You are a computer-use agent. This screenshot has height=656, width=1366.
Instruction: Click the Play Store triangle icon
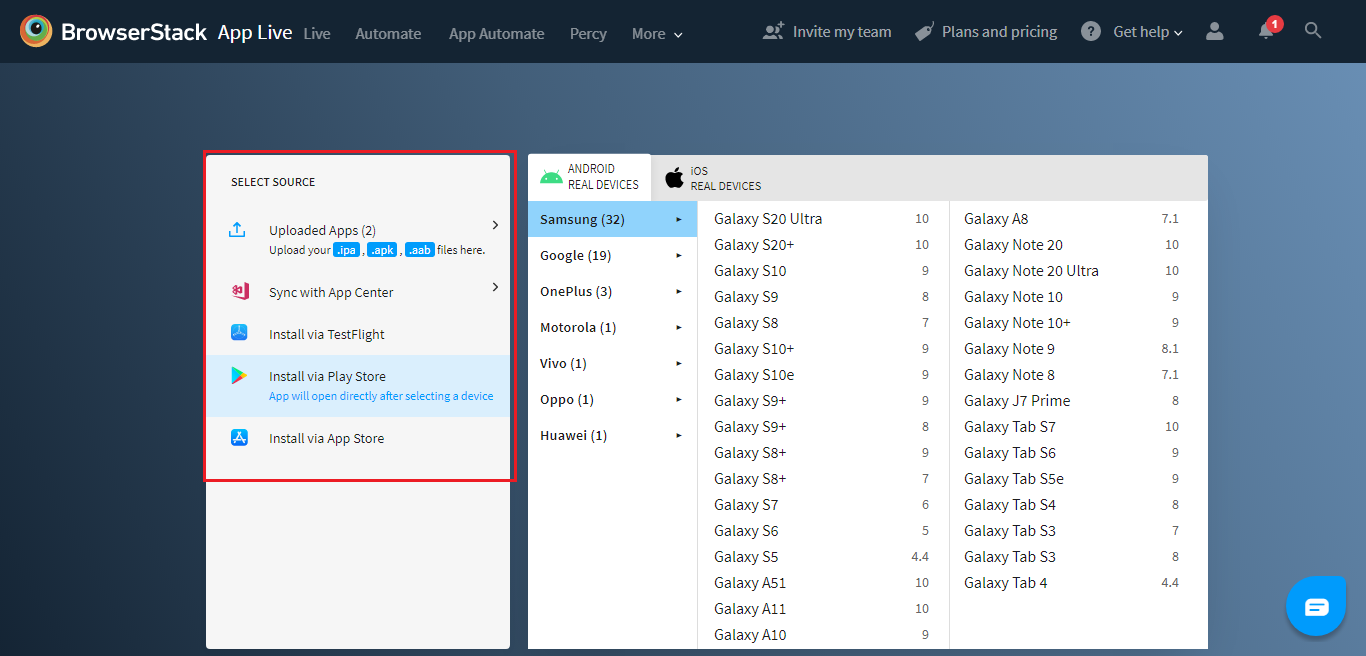pyautogui.click(x=239, y=376)
